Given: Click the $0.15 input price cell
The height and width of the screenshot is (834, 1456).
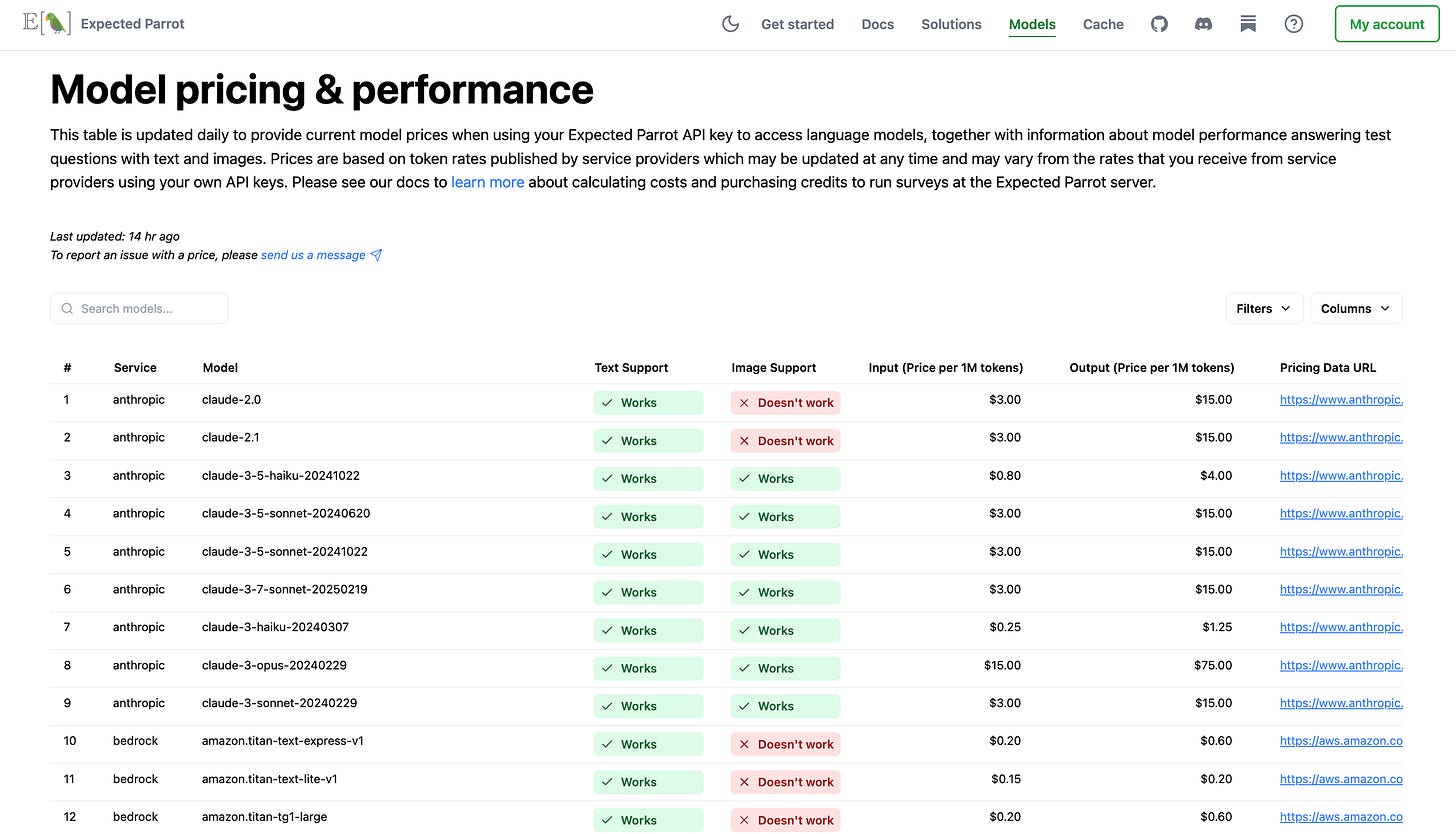Looking at the screenshot, I should click(x=1006, y=780).
